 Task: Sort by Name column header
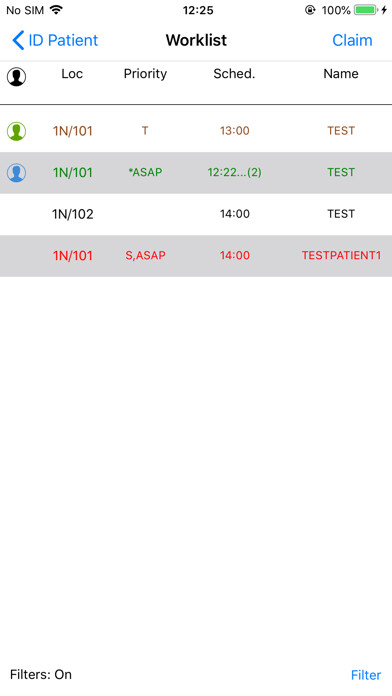[341, 74]
